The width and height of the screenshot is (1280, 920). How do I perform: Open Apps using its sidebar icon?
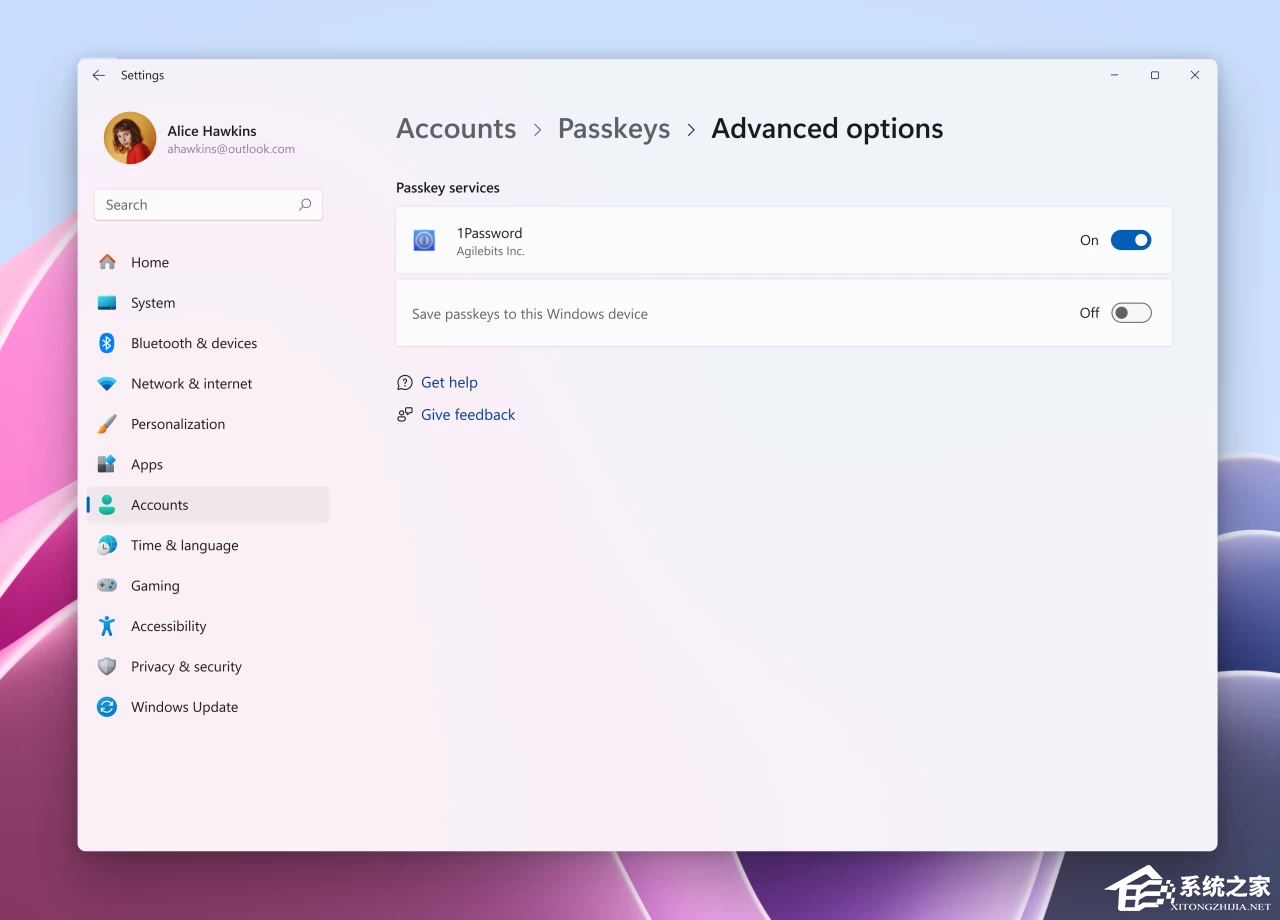[x=106, y=464]
